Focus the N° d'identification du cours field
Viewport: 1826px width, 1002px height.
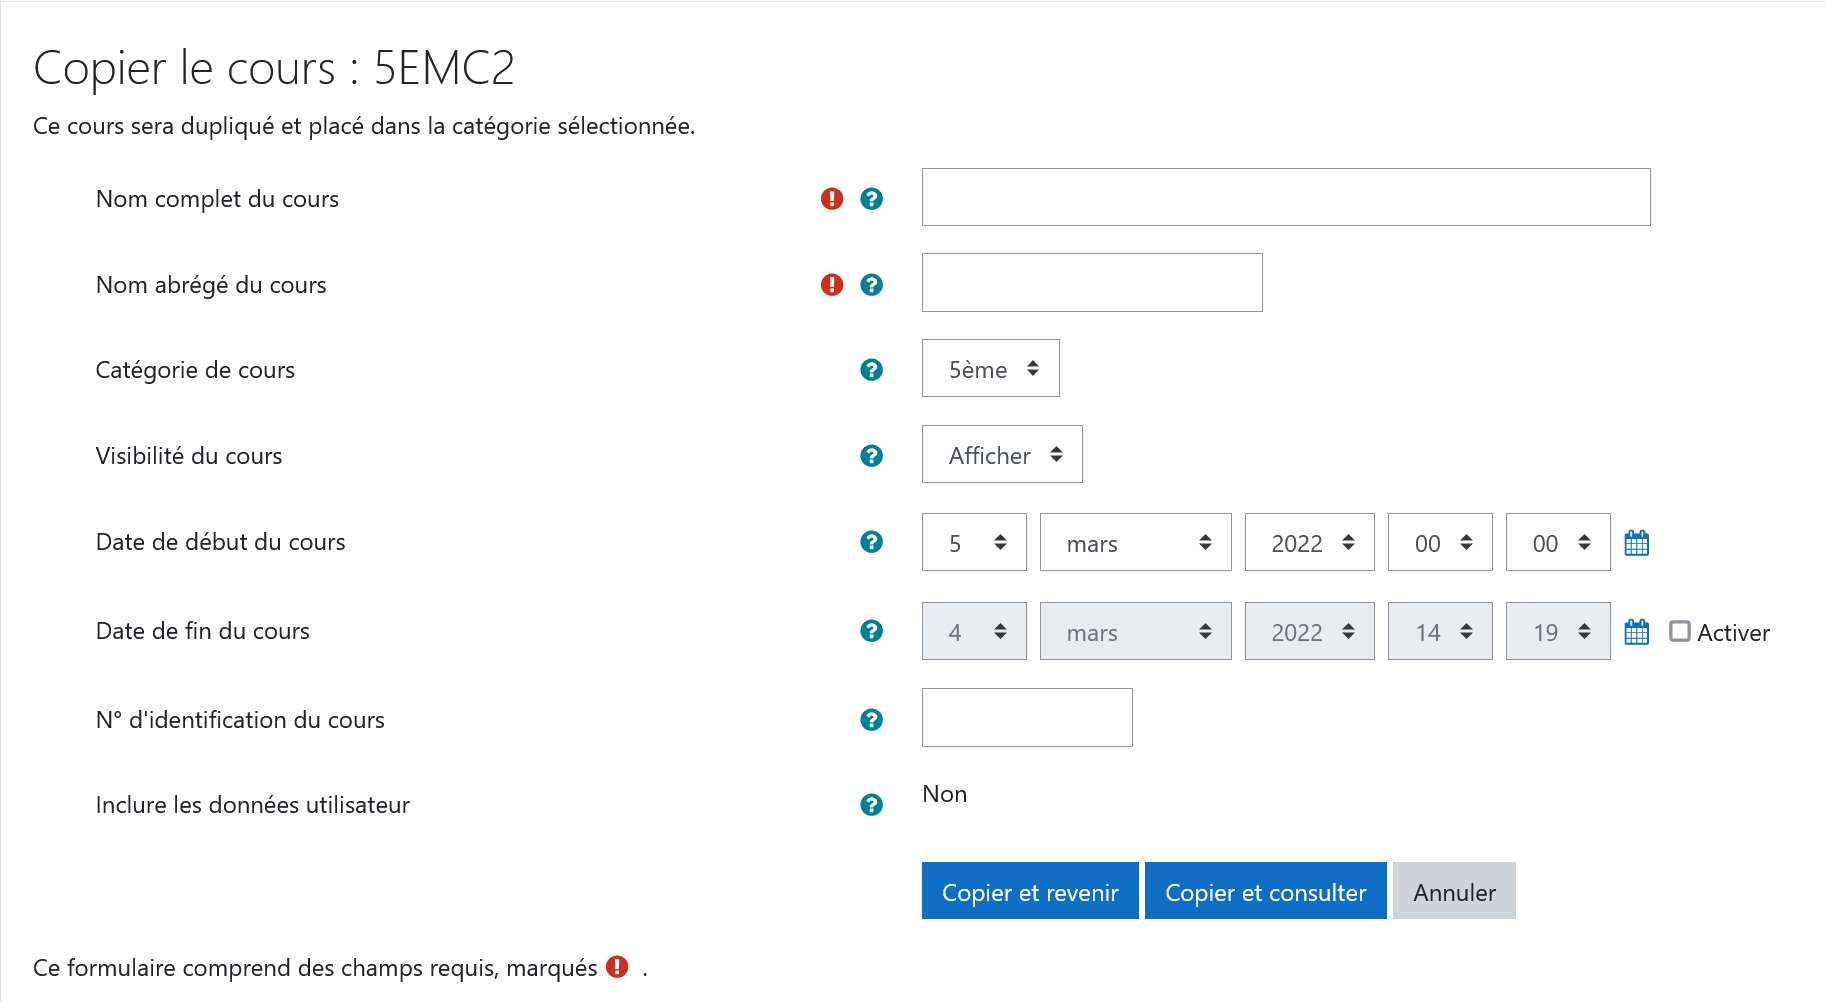coord(1027,717)
